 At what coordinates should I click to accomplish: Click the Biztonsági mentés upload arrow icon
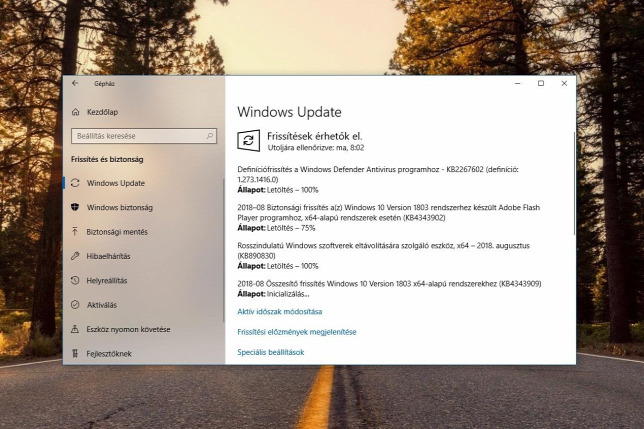(75, 232)
